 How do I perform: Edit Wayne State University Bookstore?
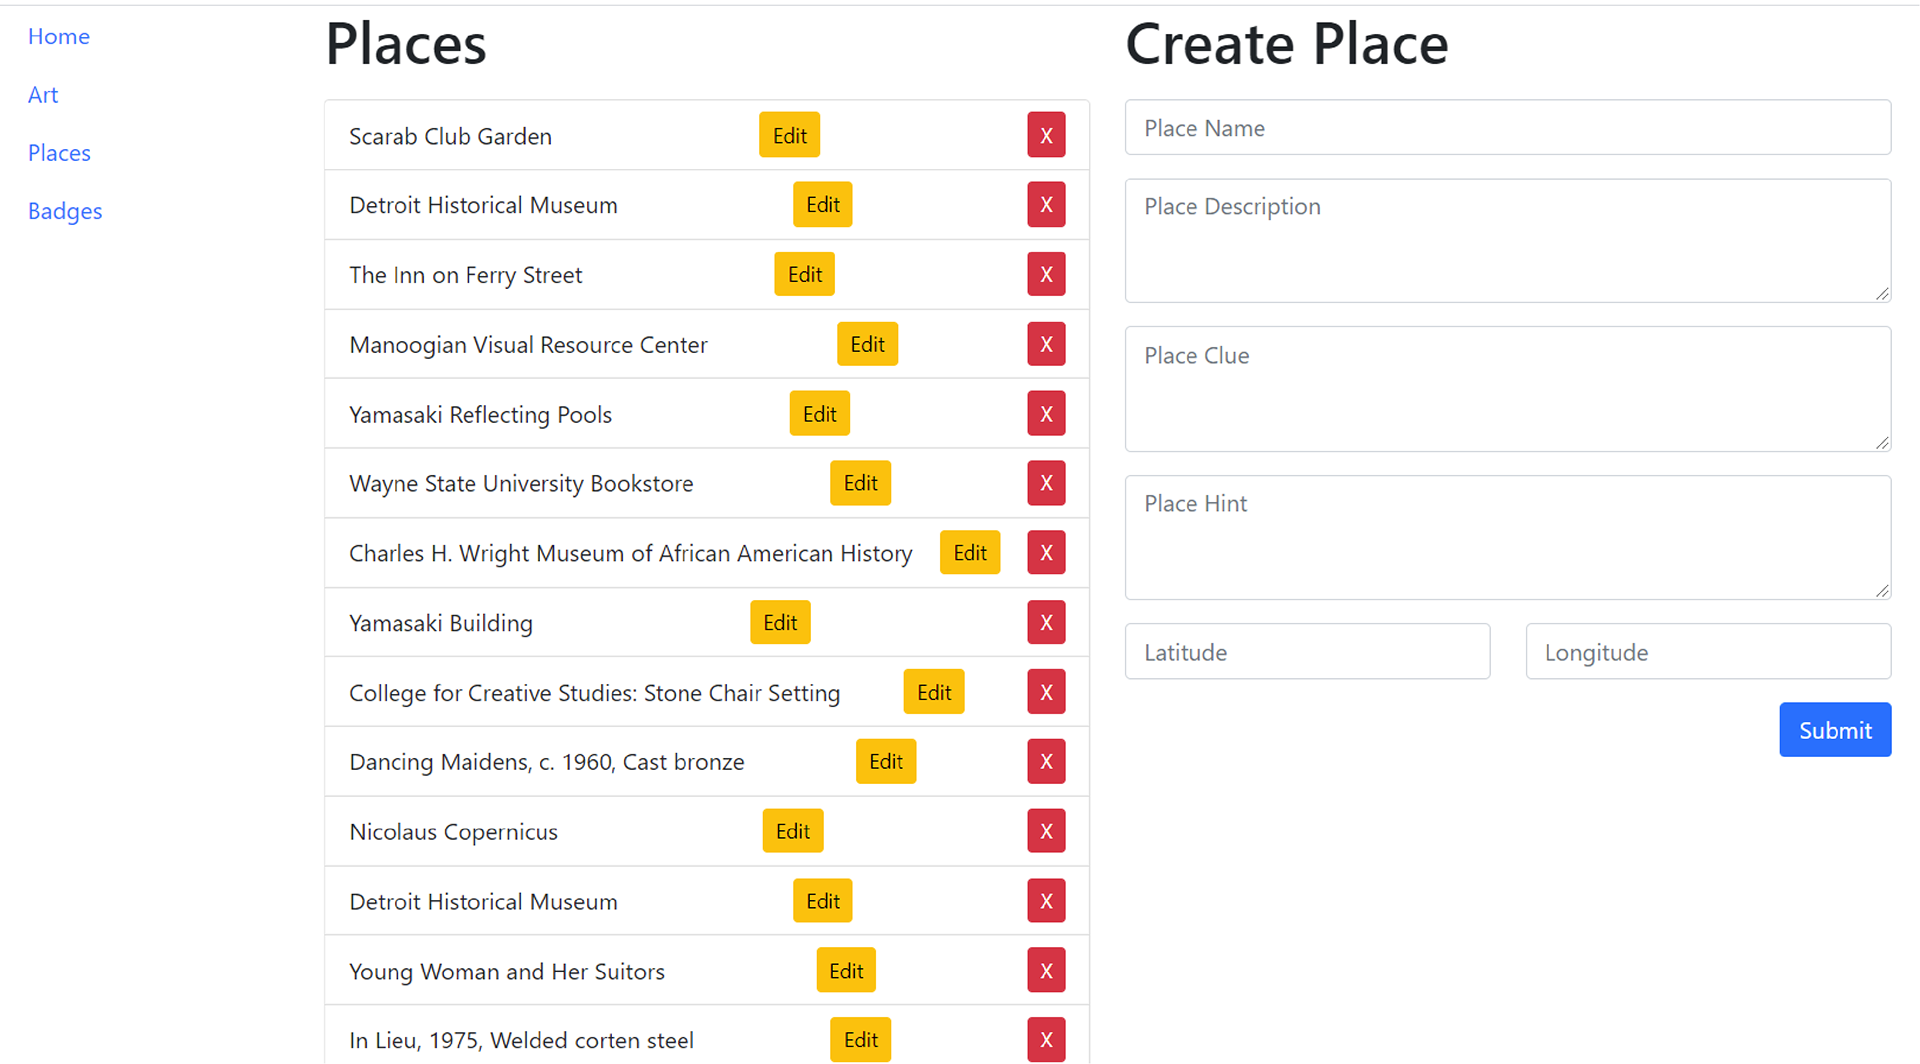coord(860,483)
